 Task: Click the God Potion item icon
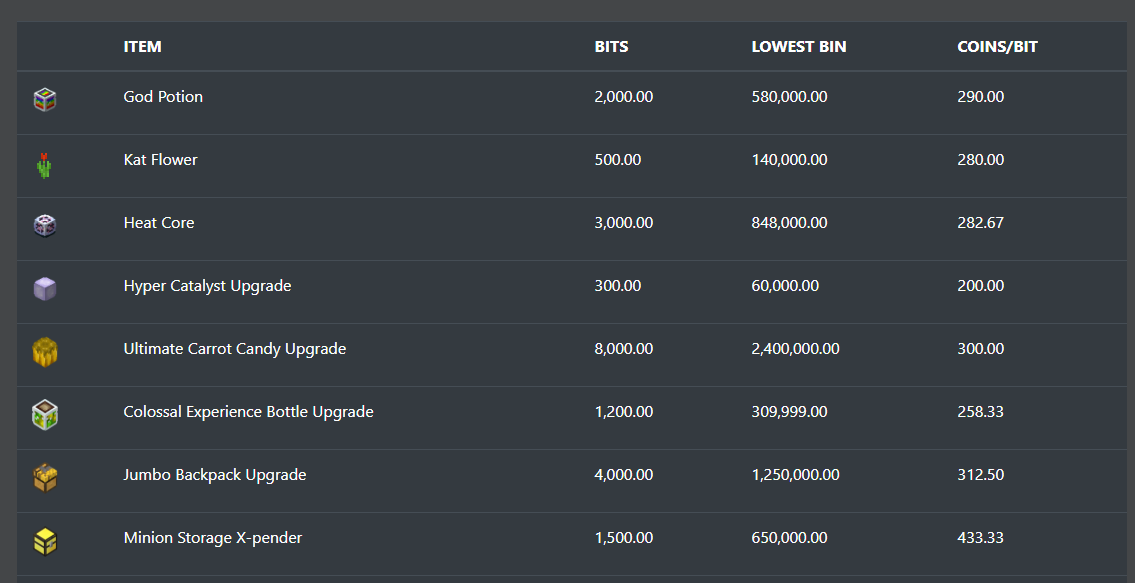45,99
